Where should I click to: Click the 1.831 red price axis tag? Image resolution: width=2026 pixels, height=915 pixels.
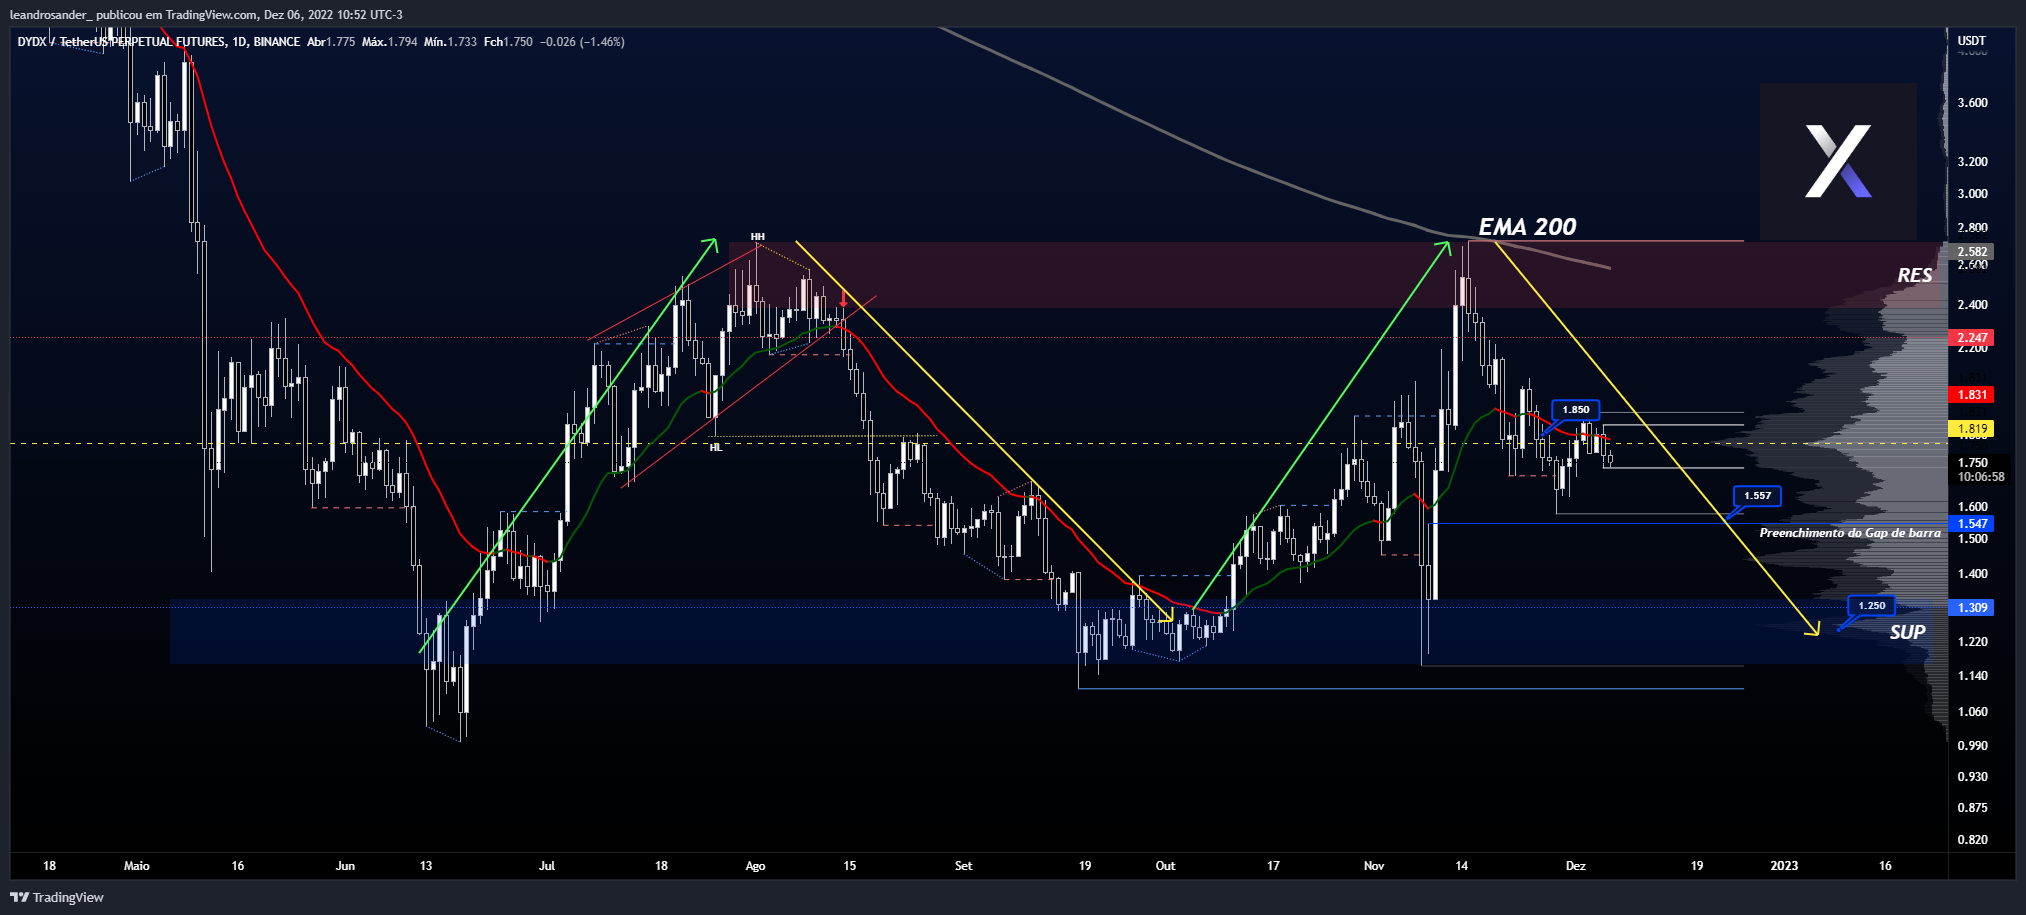click(x=1972, y=395)
